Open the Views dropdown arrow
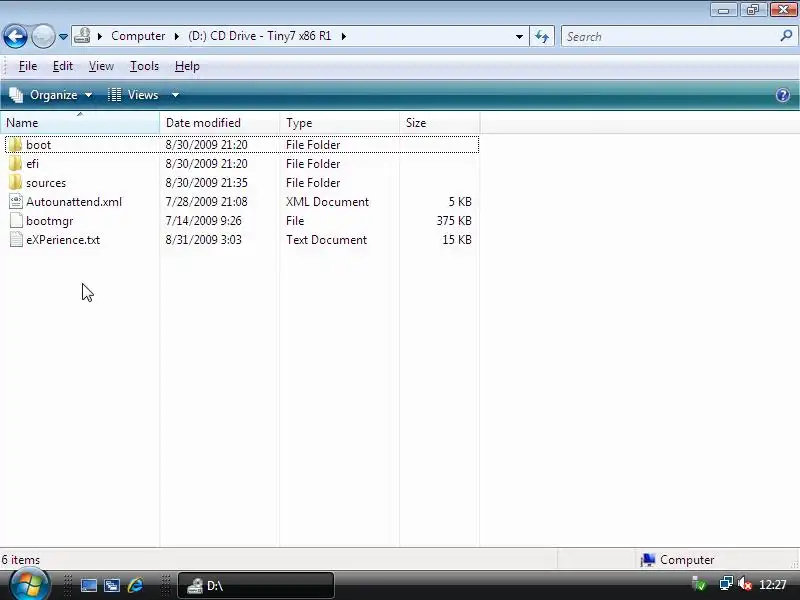Screen dimensions: 800x600 coord(175,95)
